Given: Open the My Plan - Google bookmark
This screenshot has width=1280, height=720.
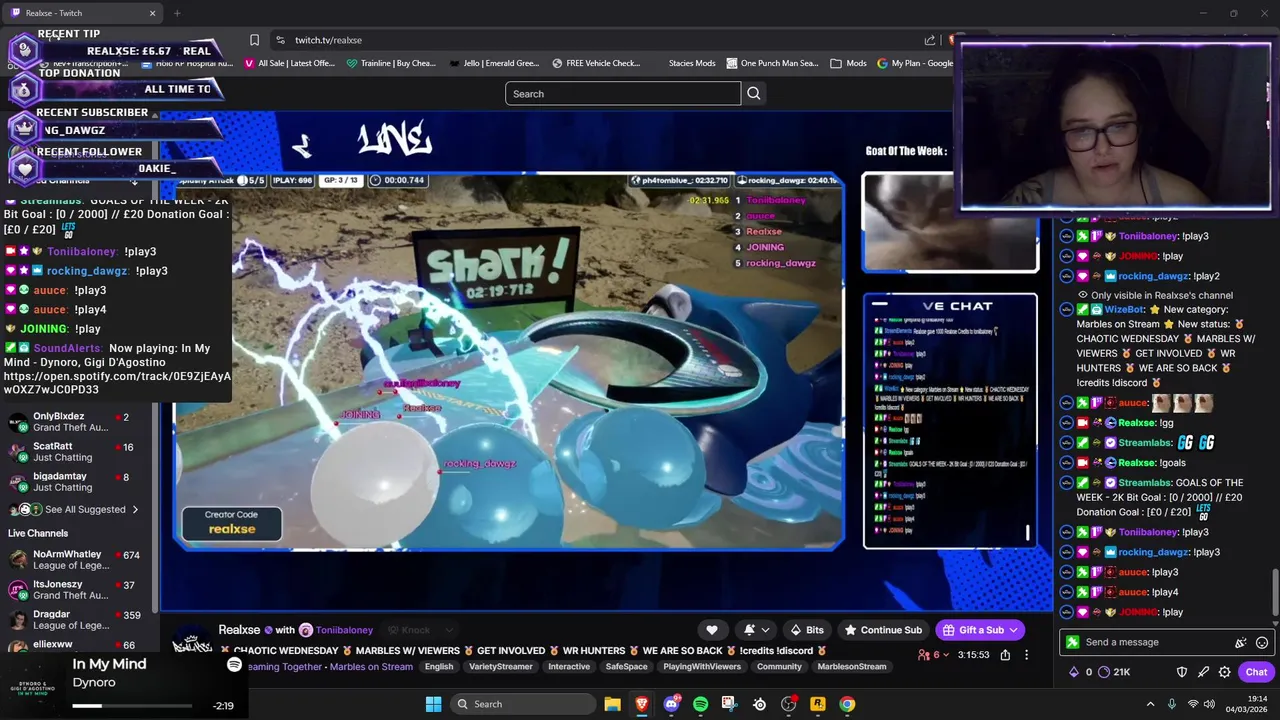Looking at the screenshot, I should [914, 63].
